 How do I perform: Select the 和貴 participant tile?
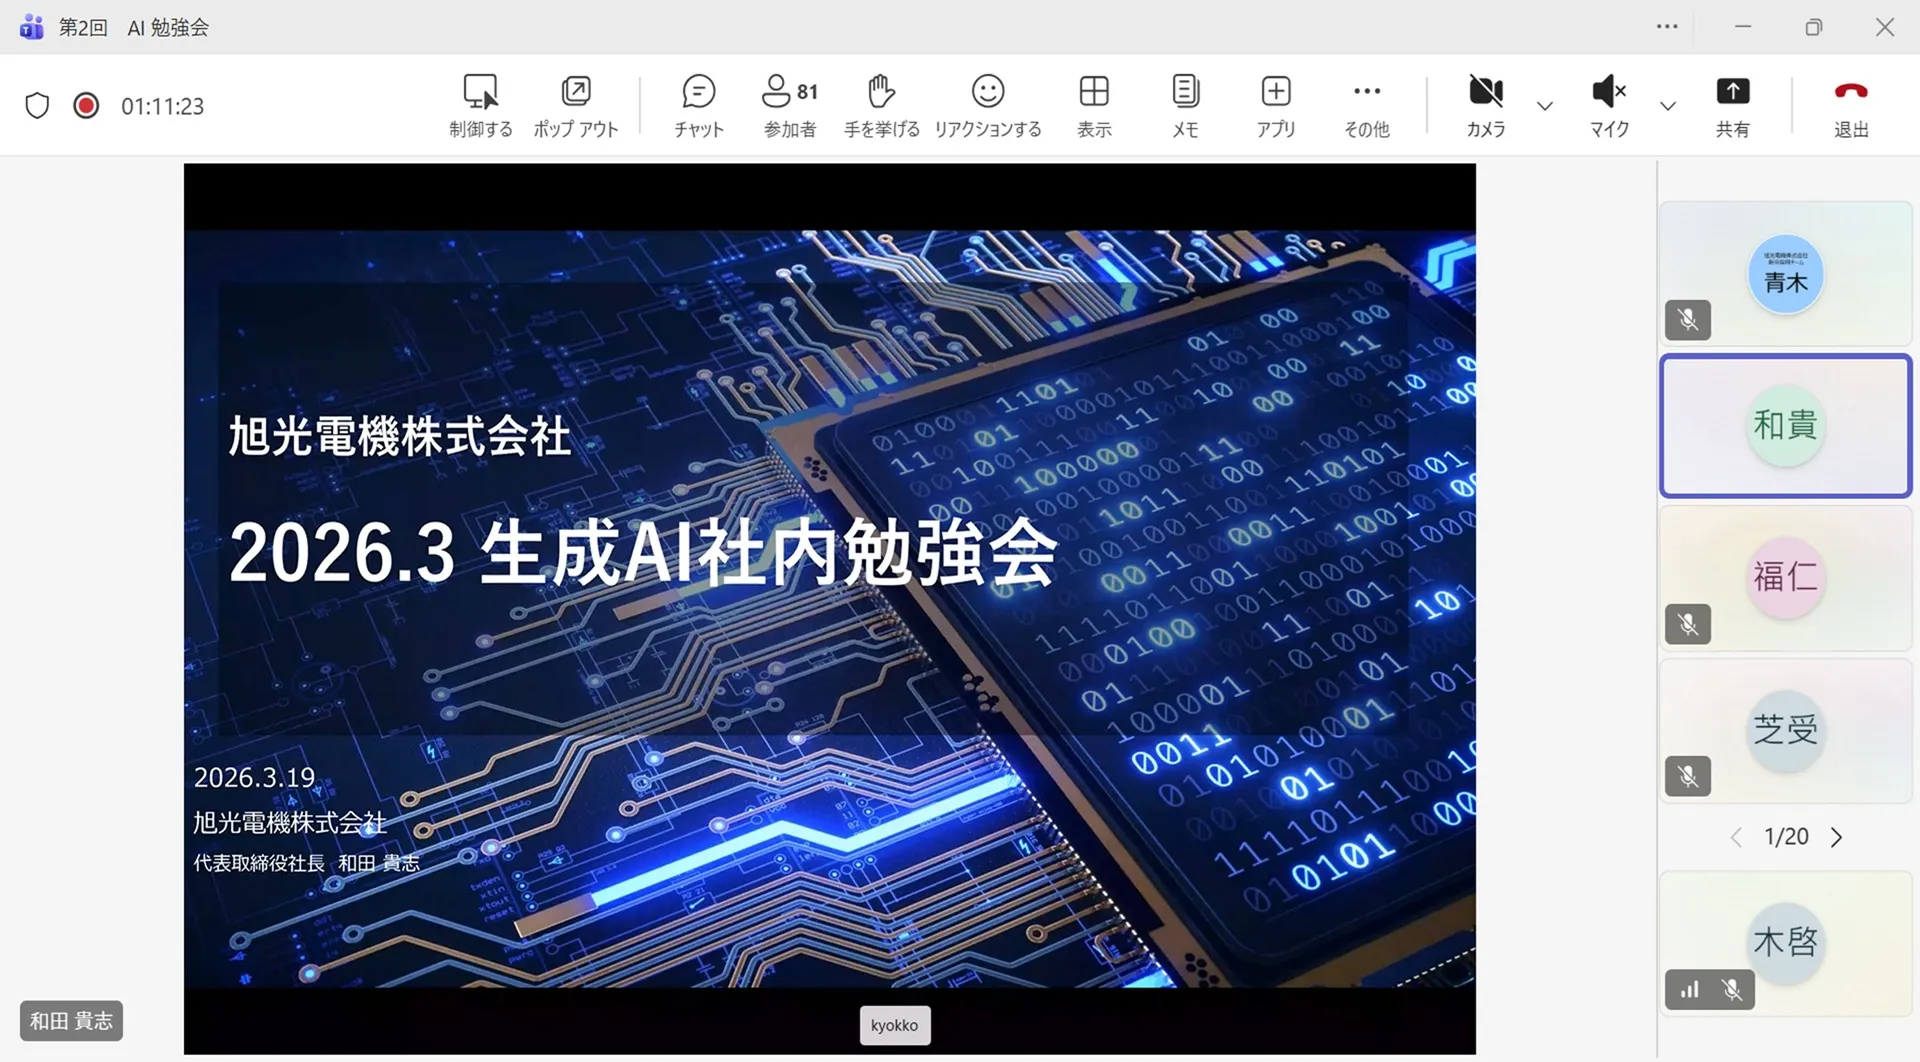click(1786, 426)
